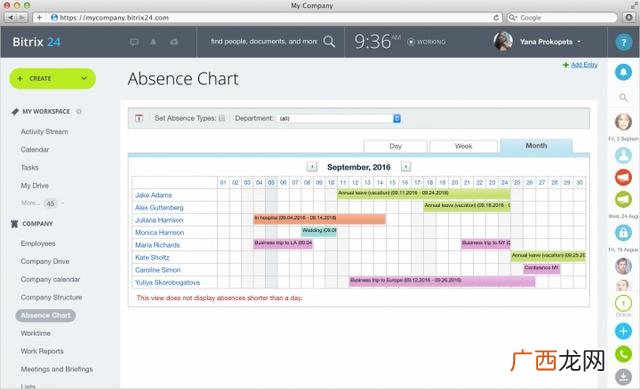The width and height of the screenshot is (640, 389).
Task: Open the online counter circle icon in sidebar
Action: 623,303
